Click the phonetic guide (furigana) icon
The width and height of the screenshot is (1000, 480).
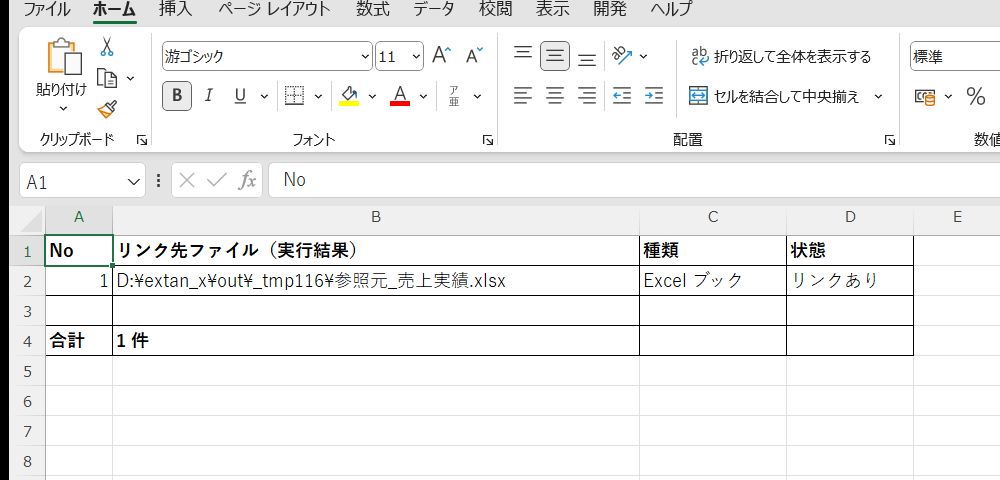click(x=454, y=96)
